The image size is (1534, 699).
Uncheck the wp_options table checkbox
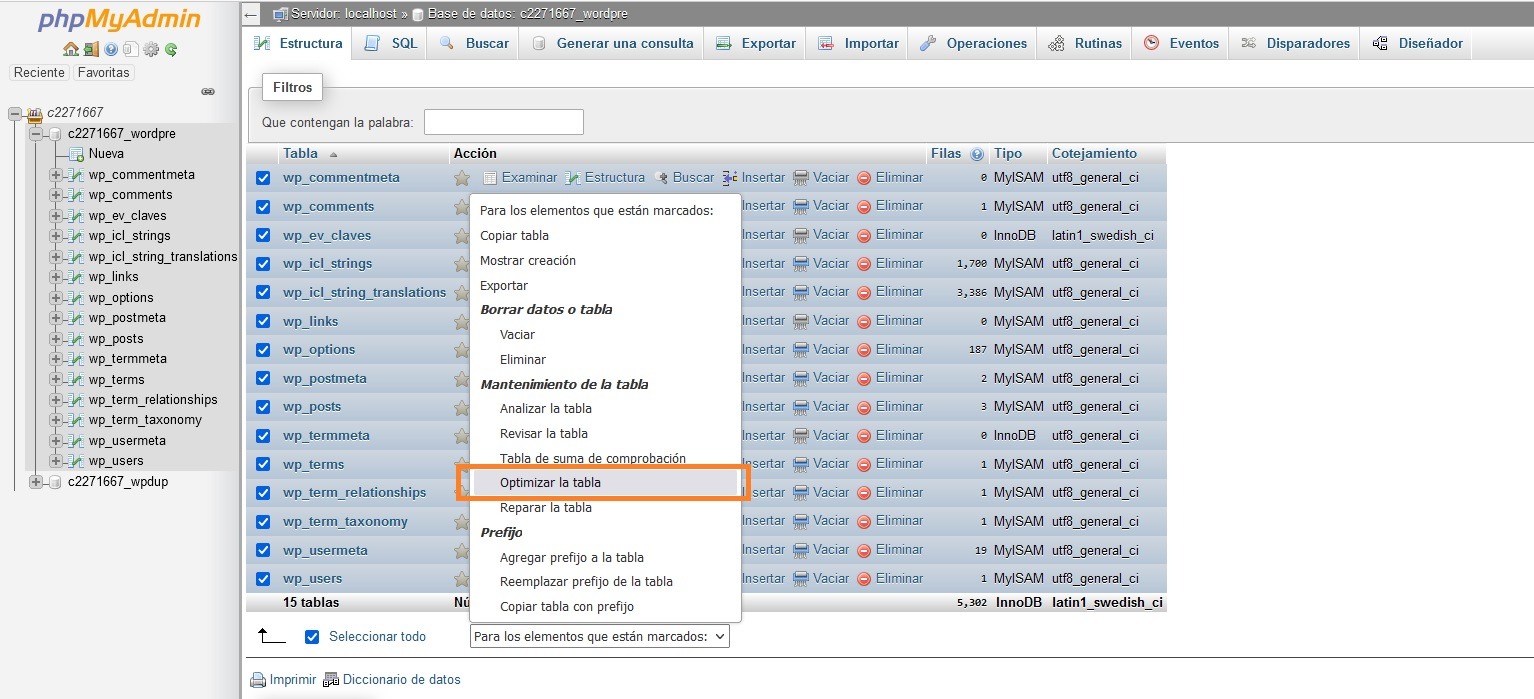(x=263, y=350)
